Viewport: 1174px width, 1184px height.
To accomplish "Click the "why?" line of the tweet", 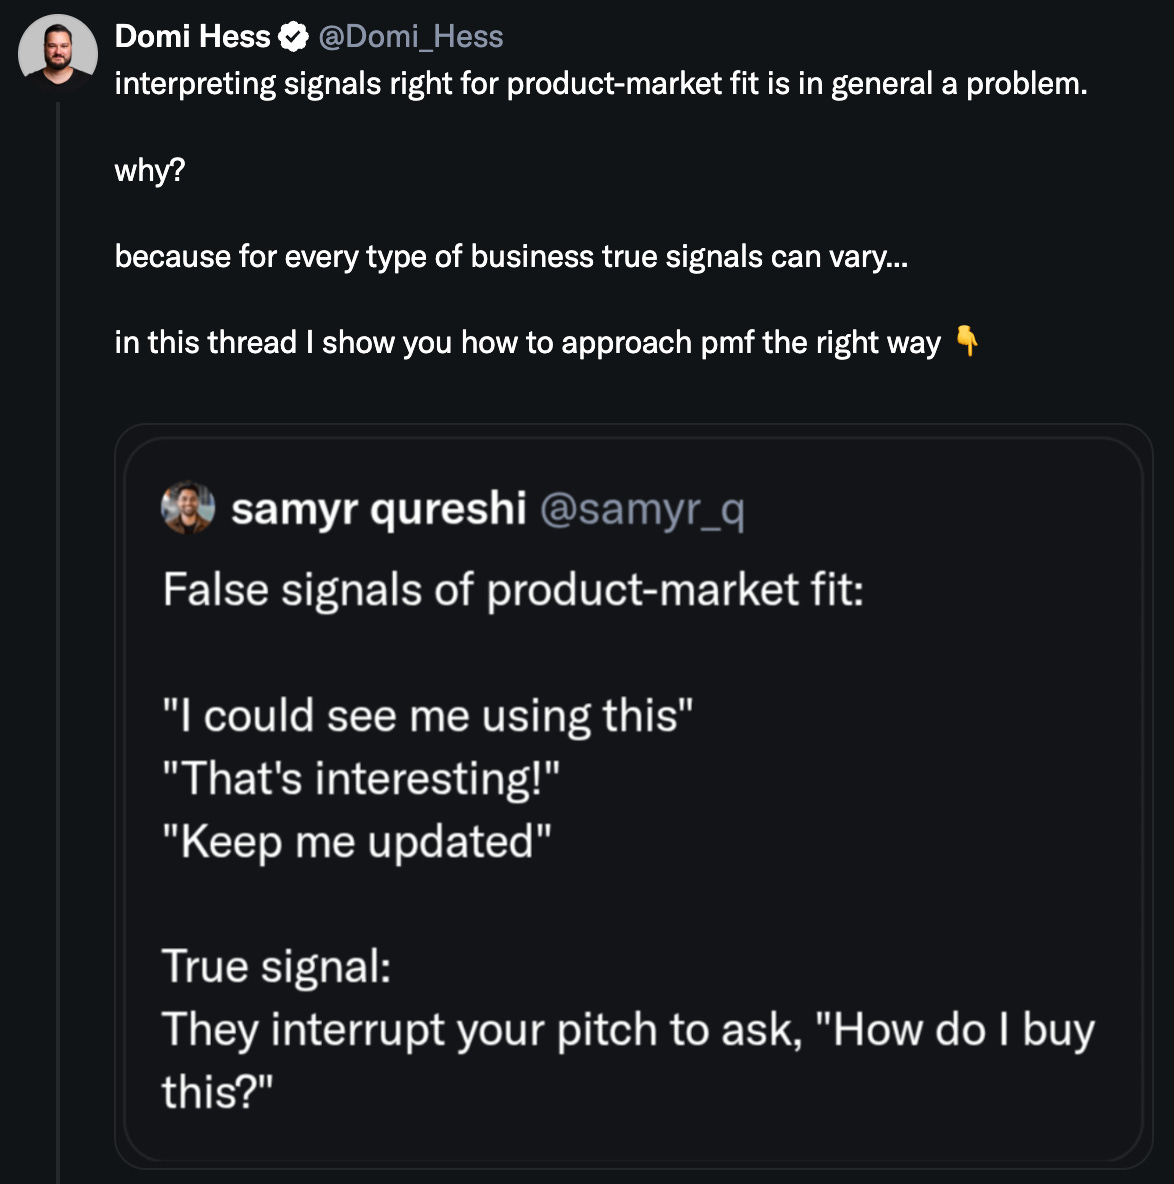I will [150, 170].
